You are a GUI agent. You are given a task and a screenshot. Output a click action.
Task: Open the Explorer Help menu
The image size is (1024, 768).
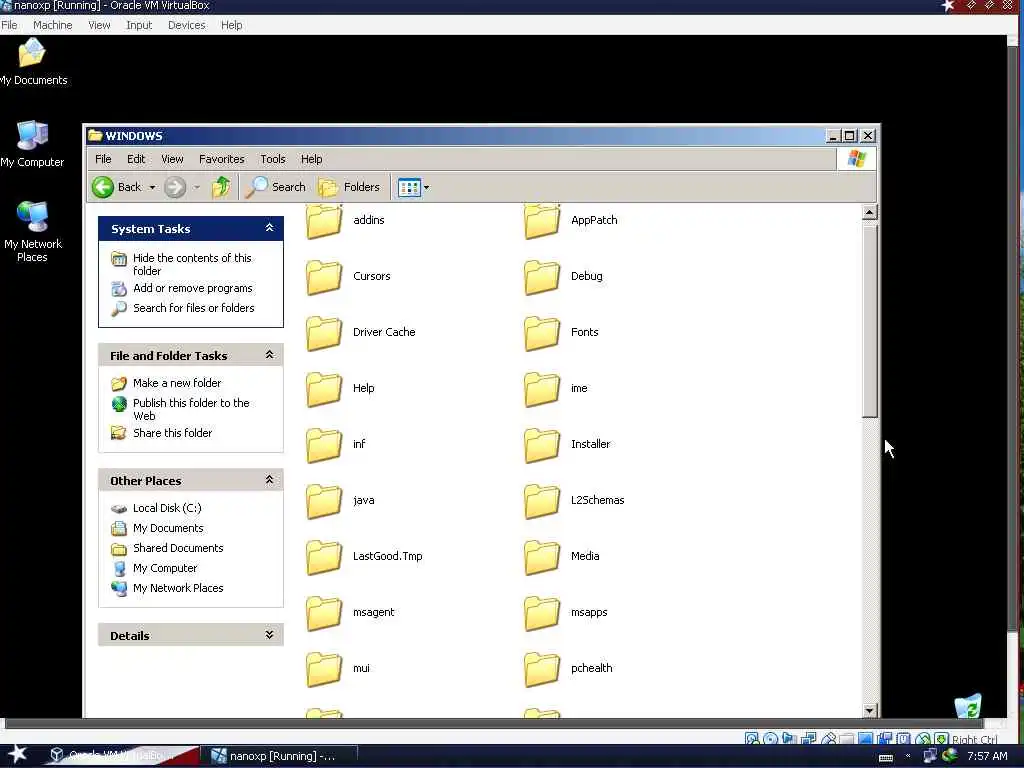[x=312, y=159]
